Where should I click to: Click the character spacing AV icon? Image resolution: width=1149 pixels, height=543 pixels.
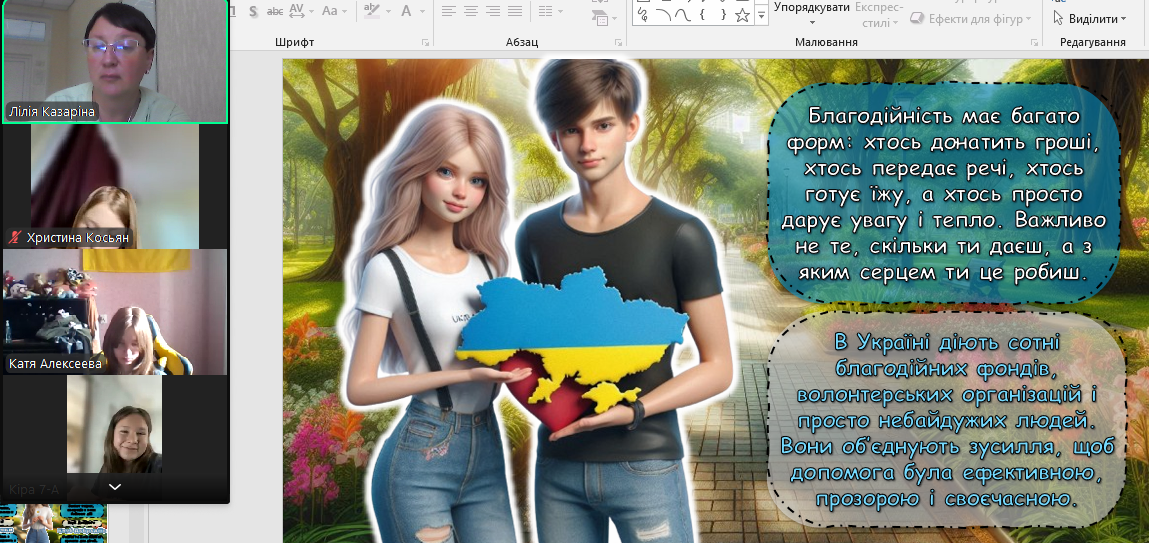[297, 12]
